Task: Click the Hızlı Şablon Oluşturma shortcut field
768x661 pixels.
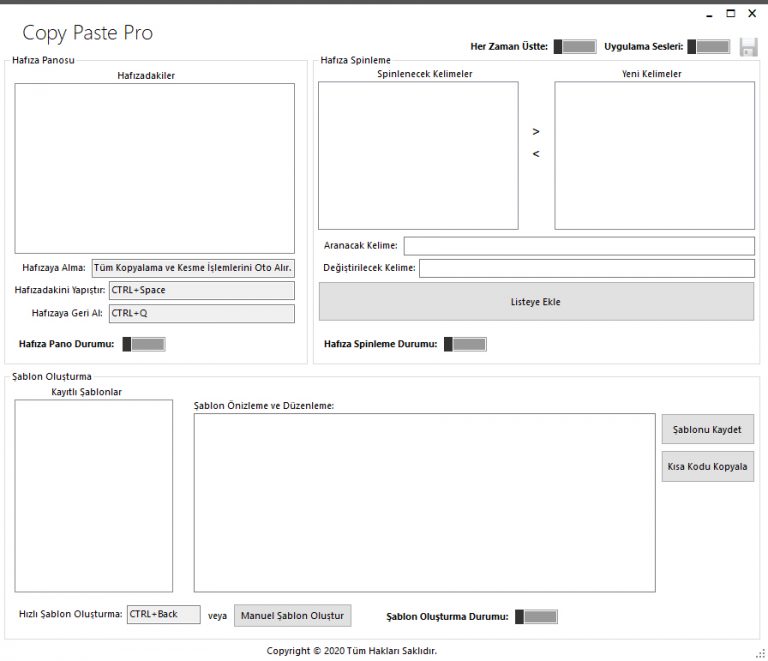Action: (164, 614)
